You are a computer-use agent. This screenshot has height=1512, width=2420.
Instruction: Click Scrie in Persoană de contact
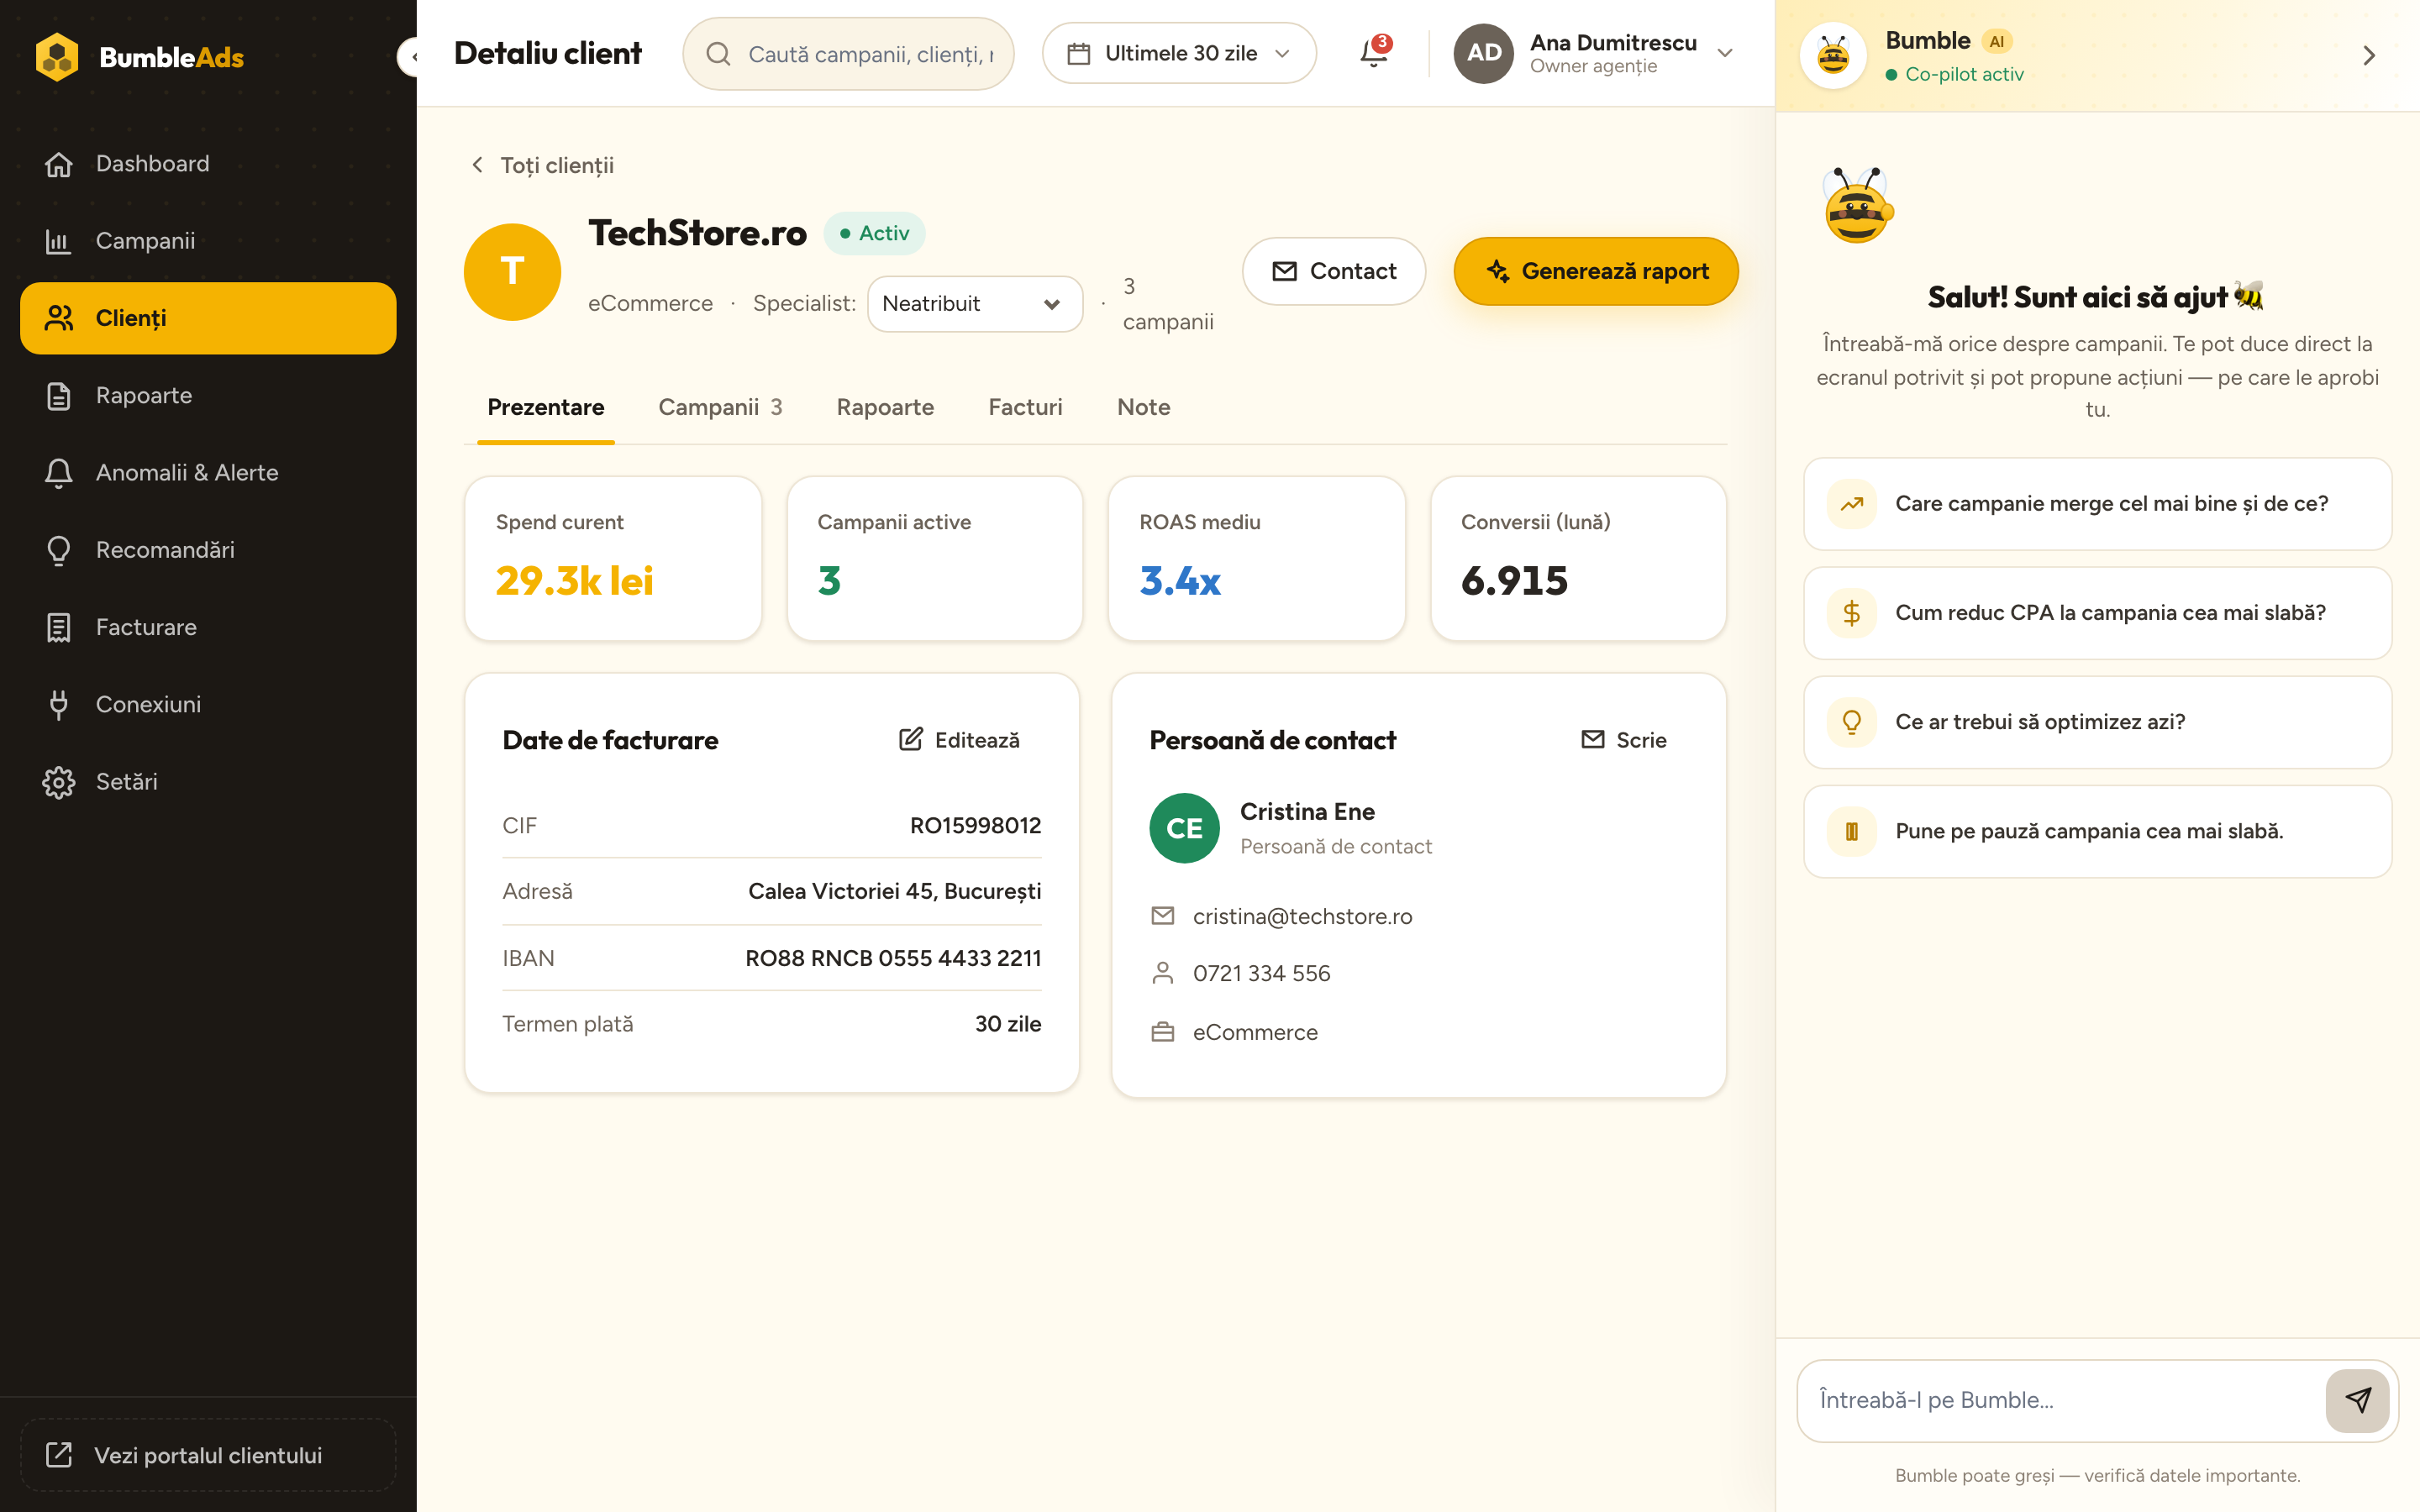[1624, 740]
